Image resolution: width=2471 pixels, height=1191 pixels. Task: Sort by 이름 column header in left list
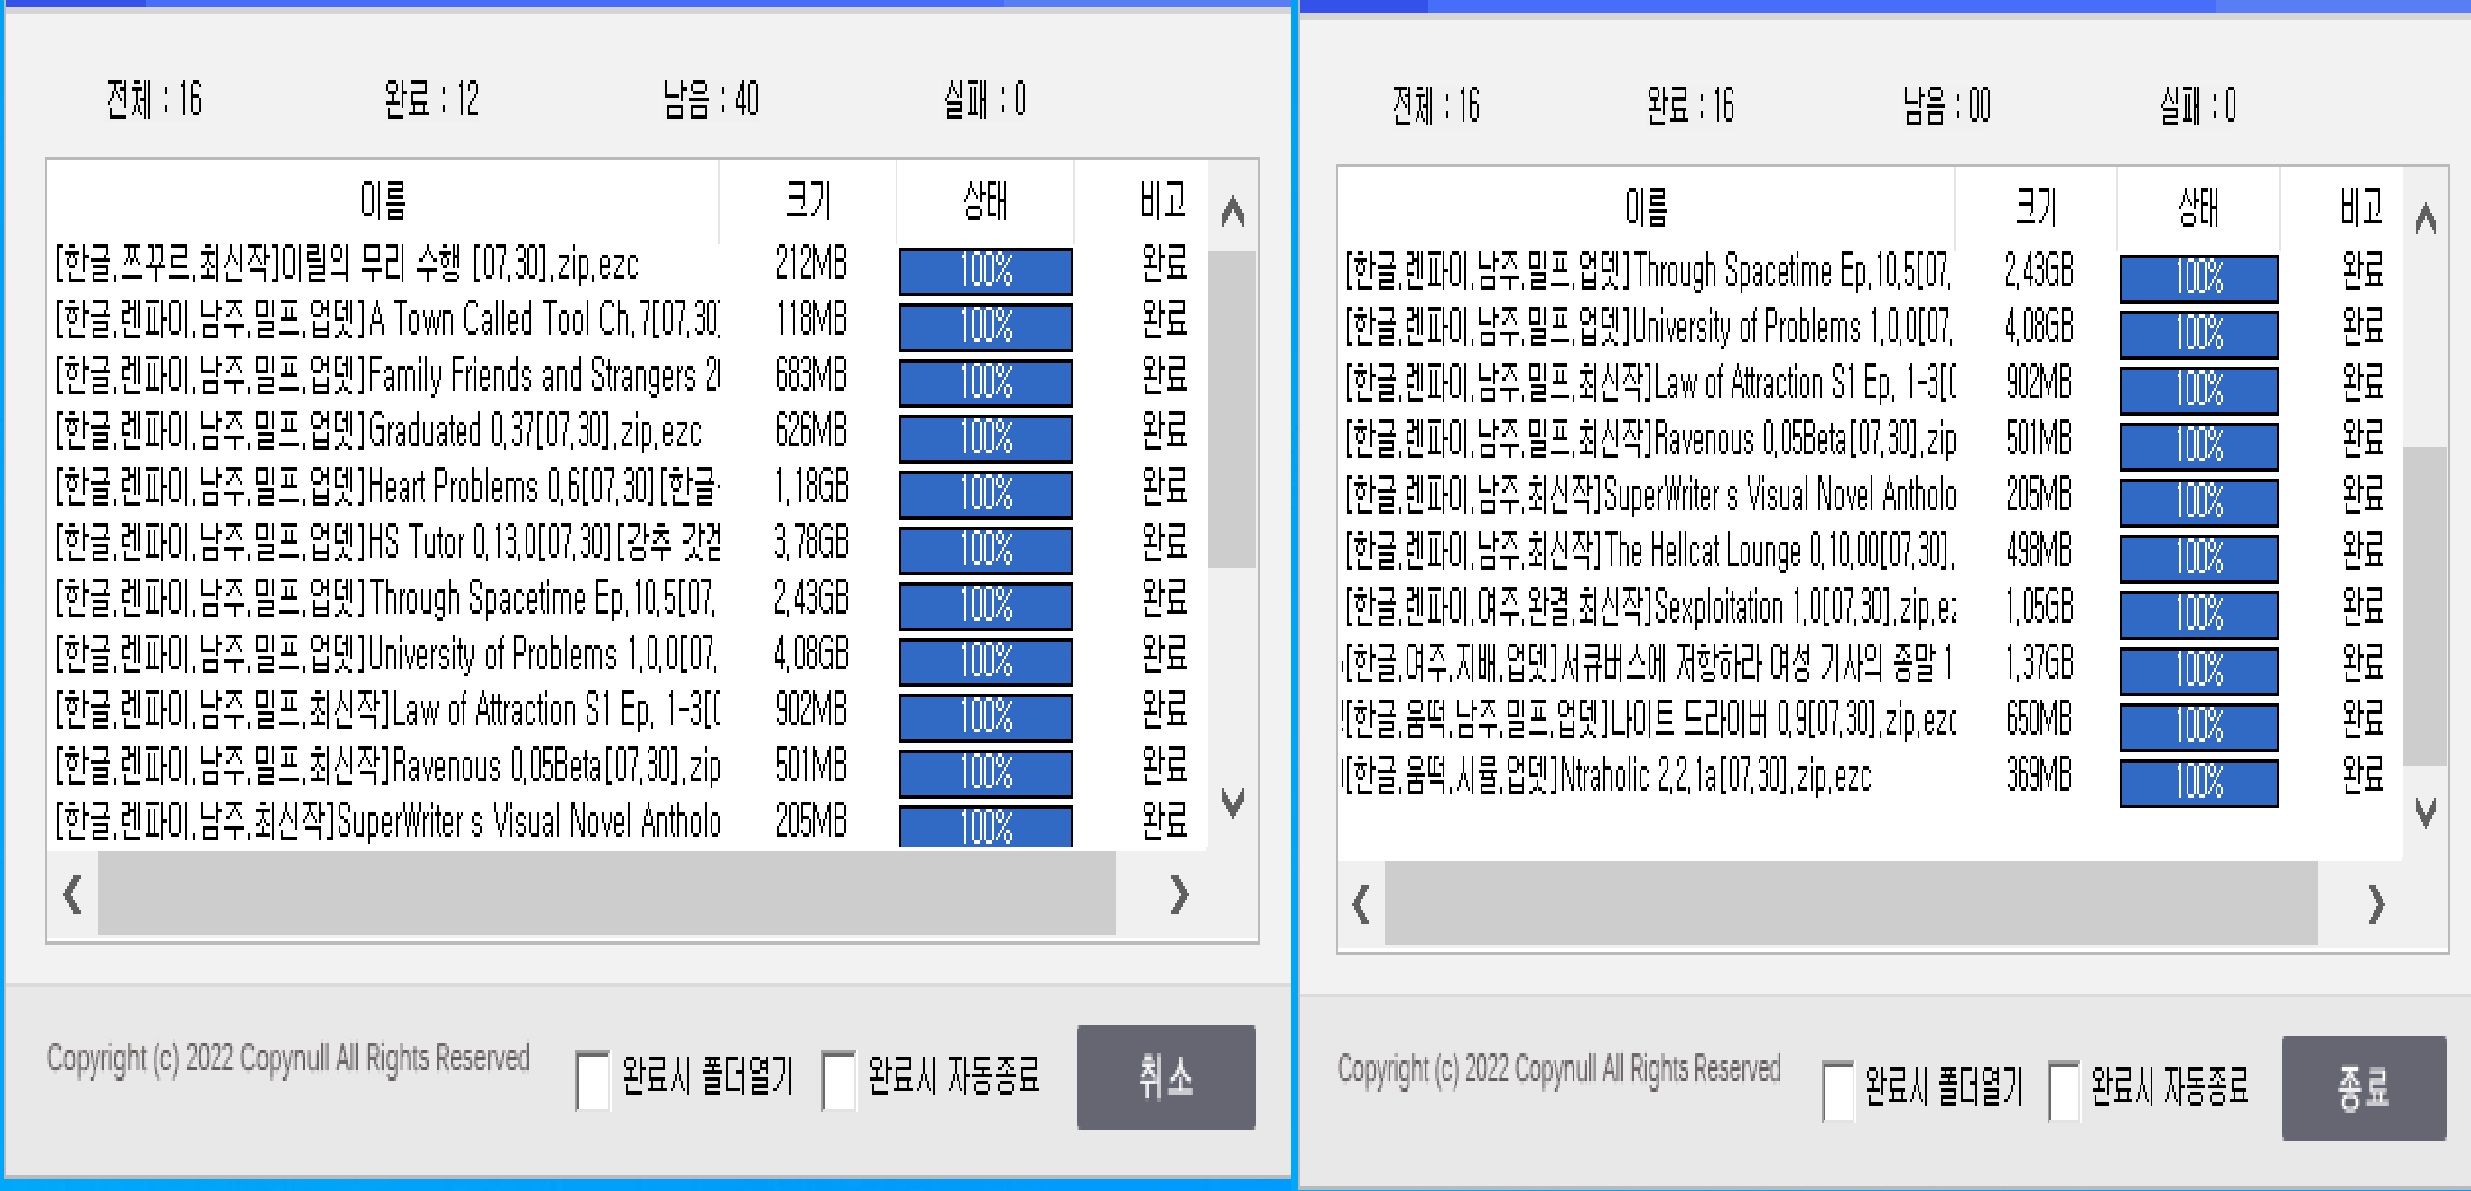tap(383, 201)
